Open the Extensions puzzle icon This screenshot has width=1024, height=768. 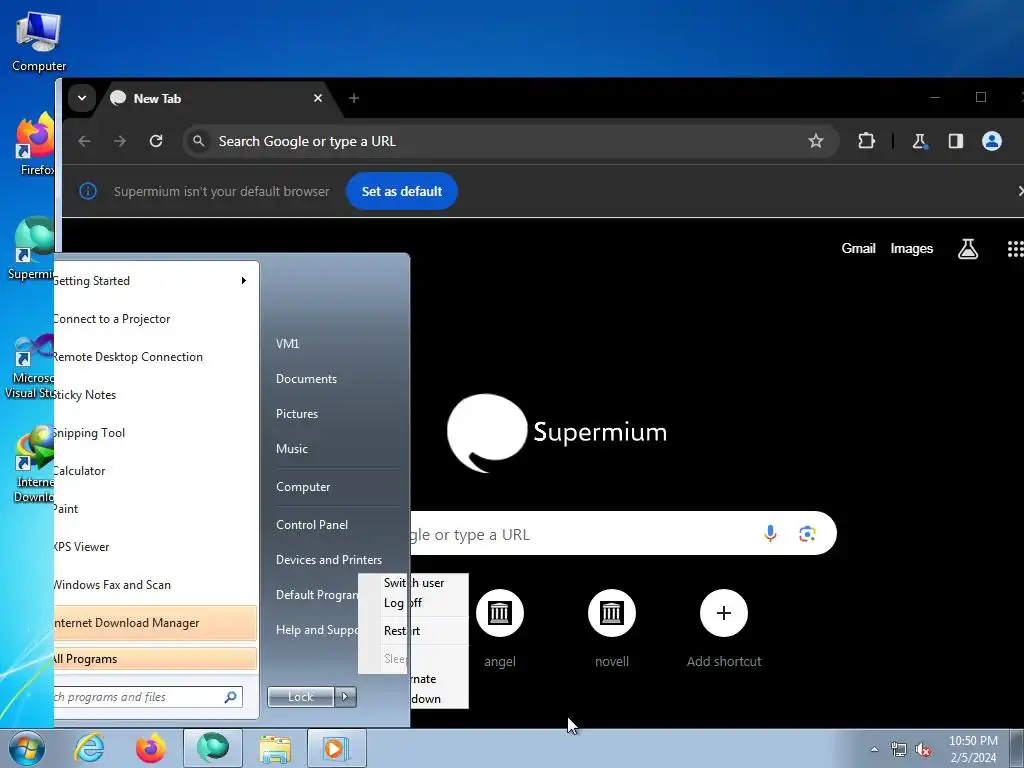click(x=866, y=141)
